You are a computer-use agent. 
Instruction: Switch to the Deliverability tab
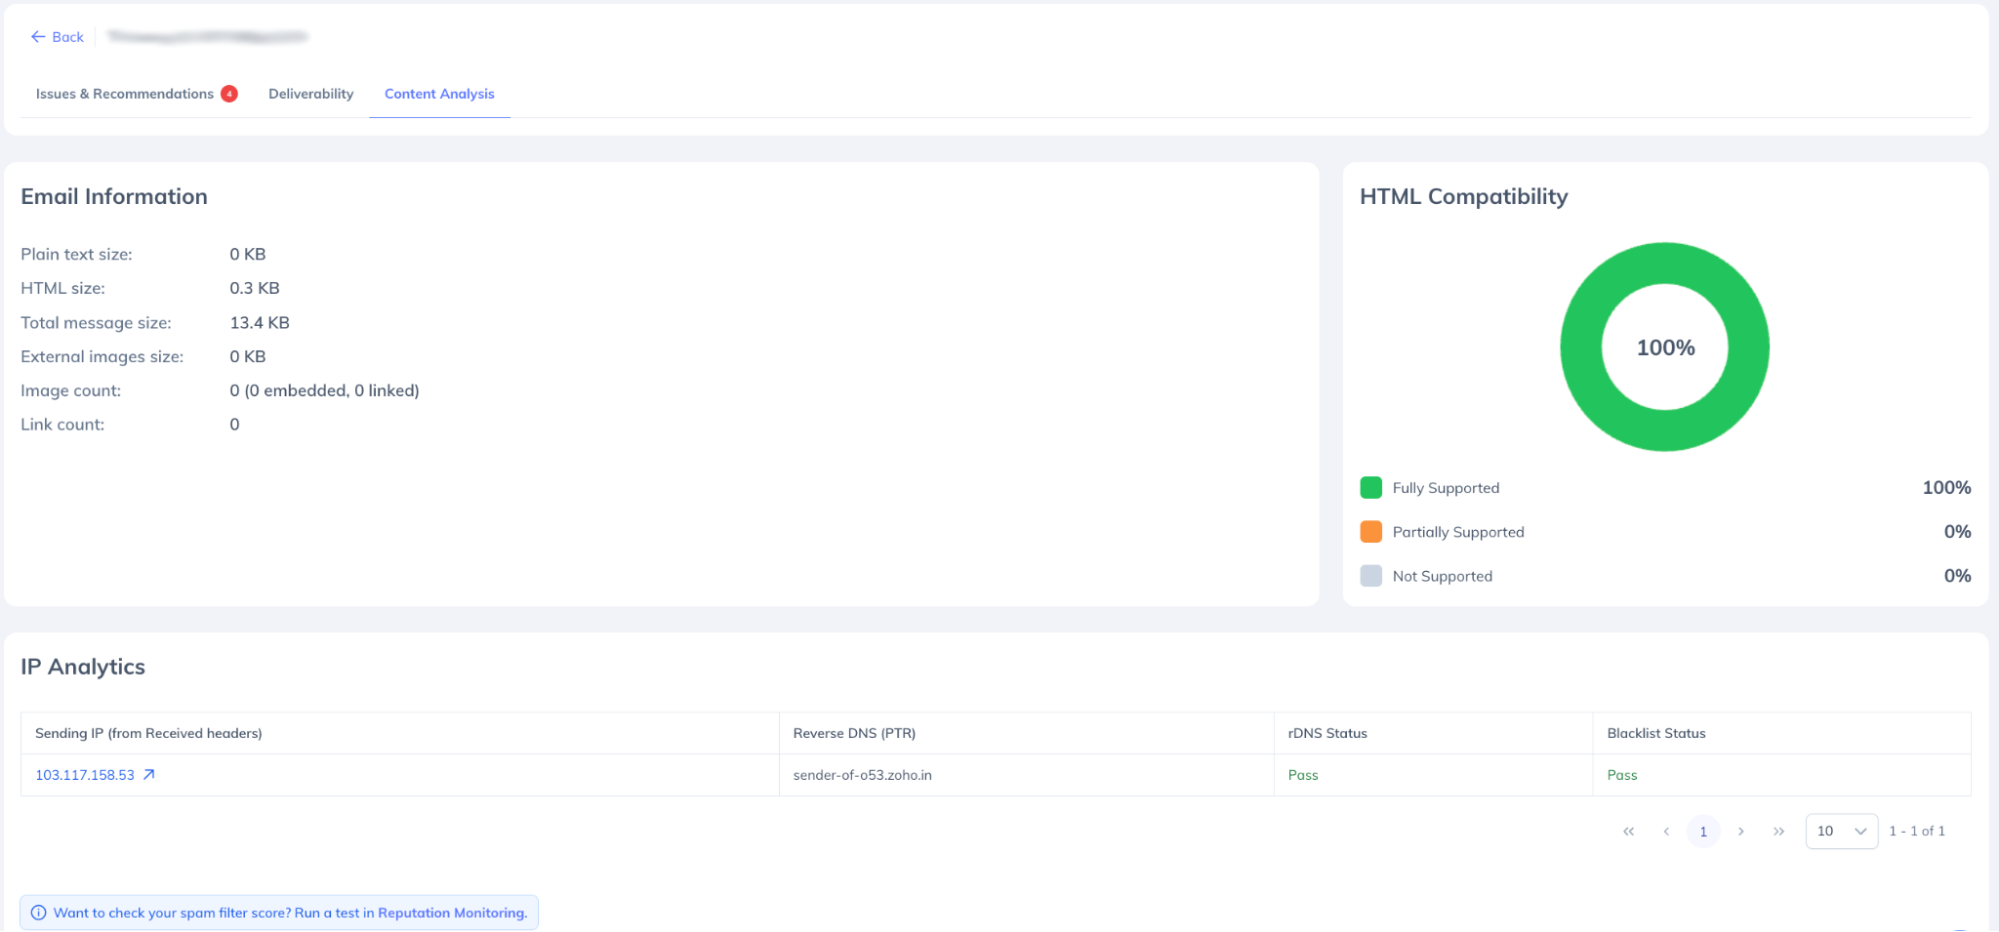point(311,94)
